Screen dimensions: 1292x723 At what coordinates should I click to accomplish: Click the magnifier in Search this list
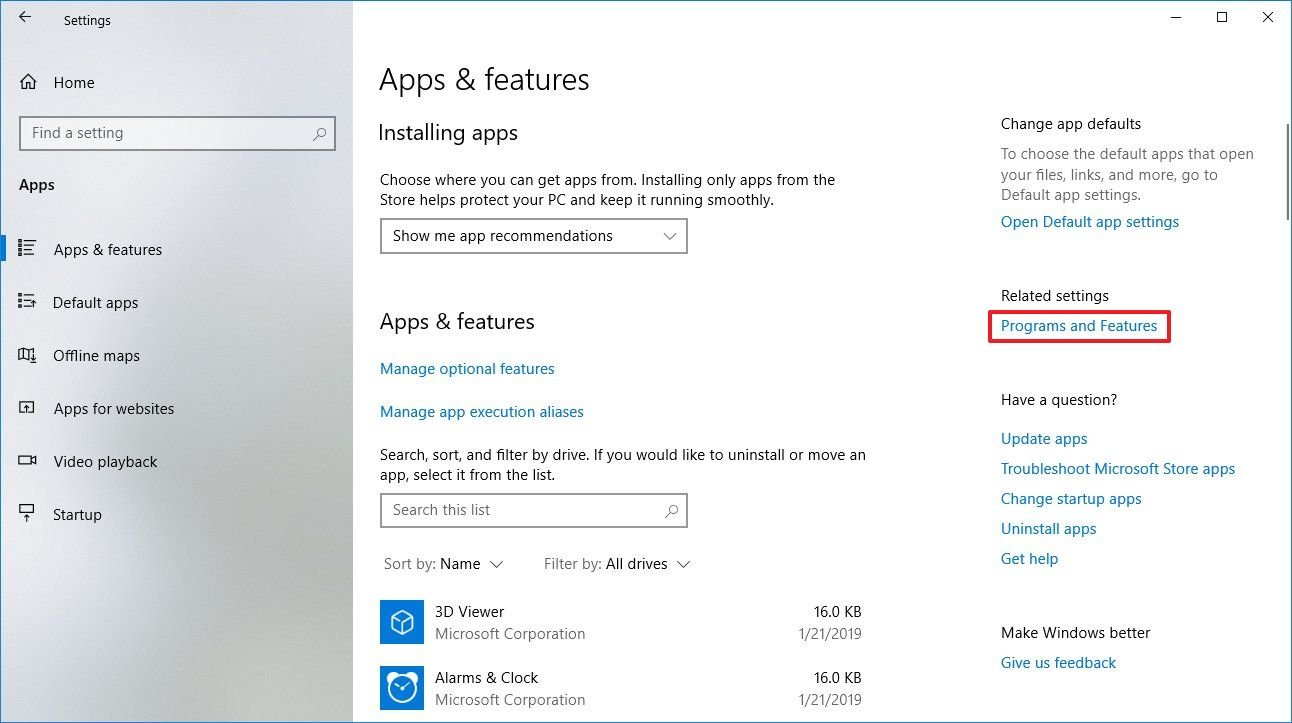point(672,511)
